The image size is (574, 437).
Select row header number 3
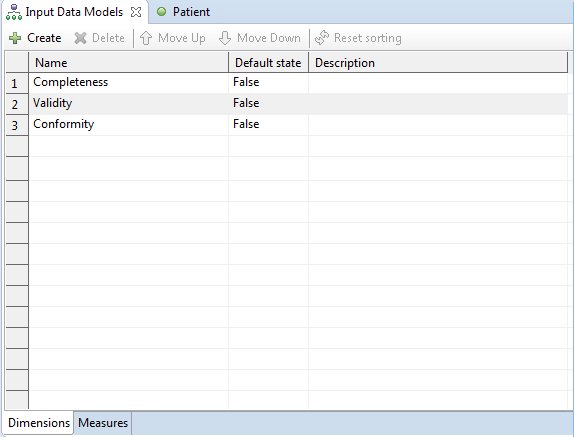17,125
